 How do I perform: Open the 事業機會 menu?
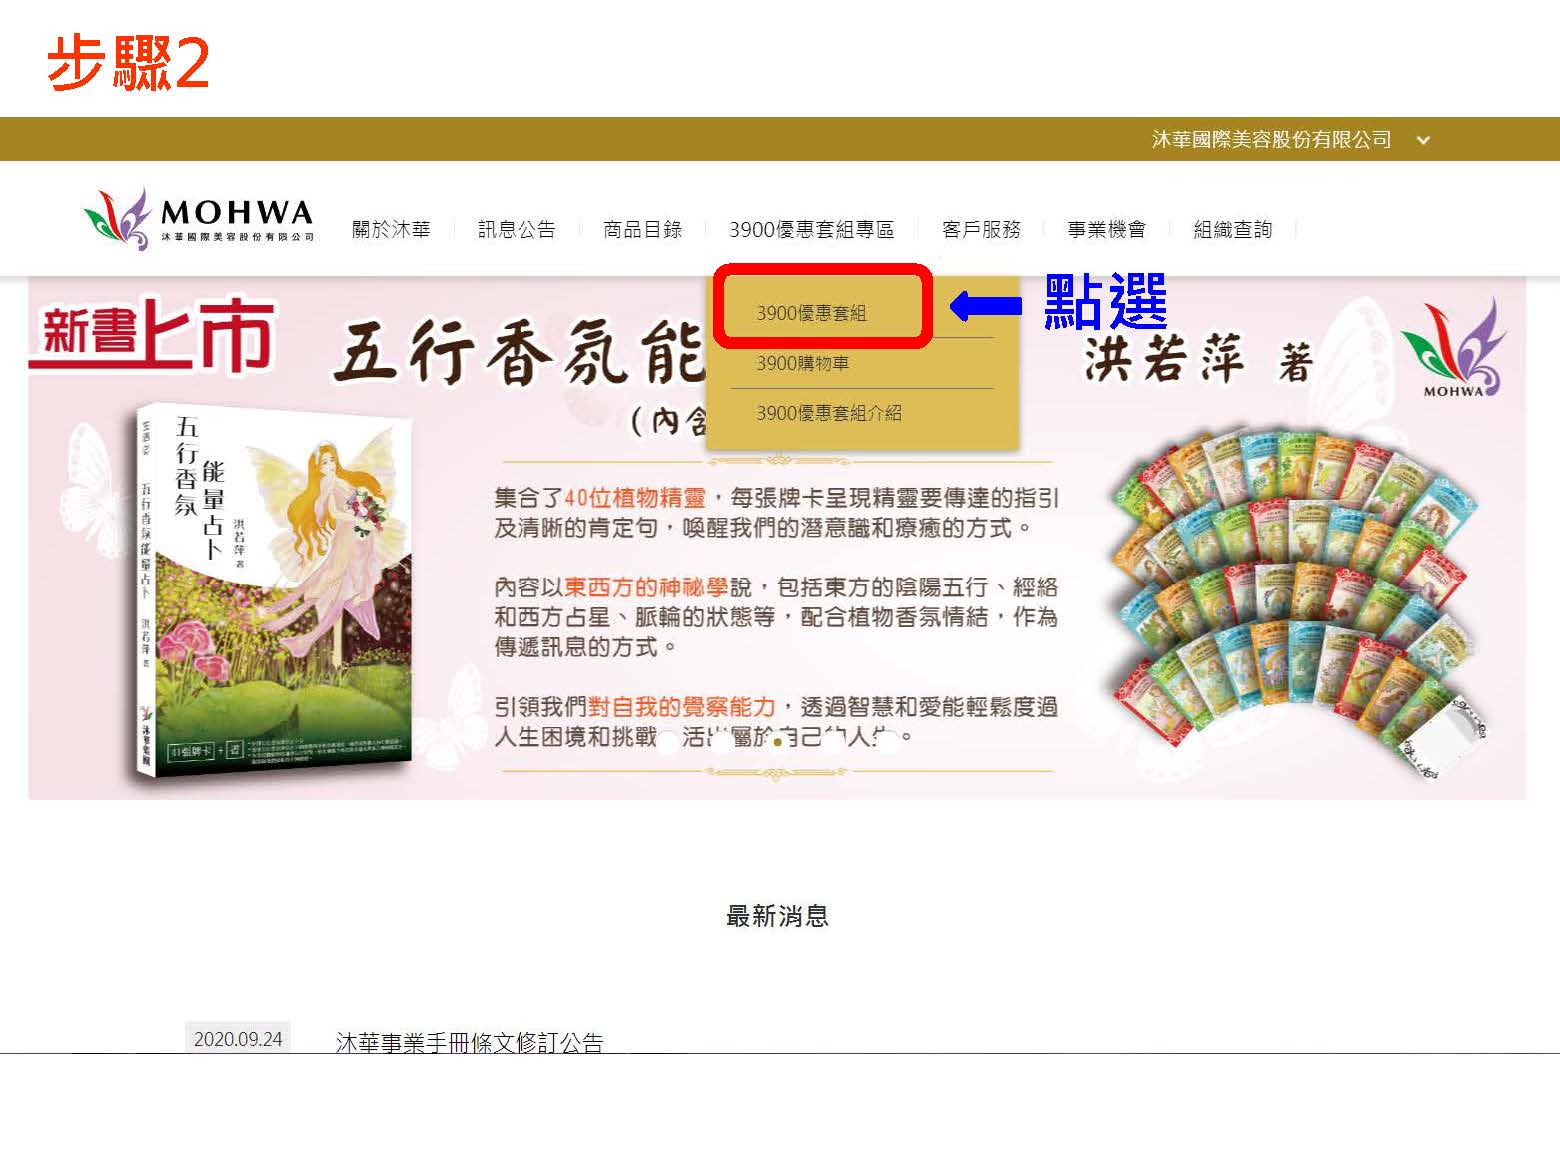(1106, 230)
